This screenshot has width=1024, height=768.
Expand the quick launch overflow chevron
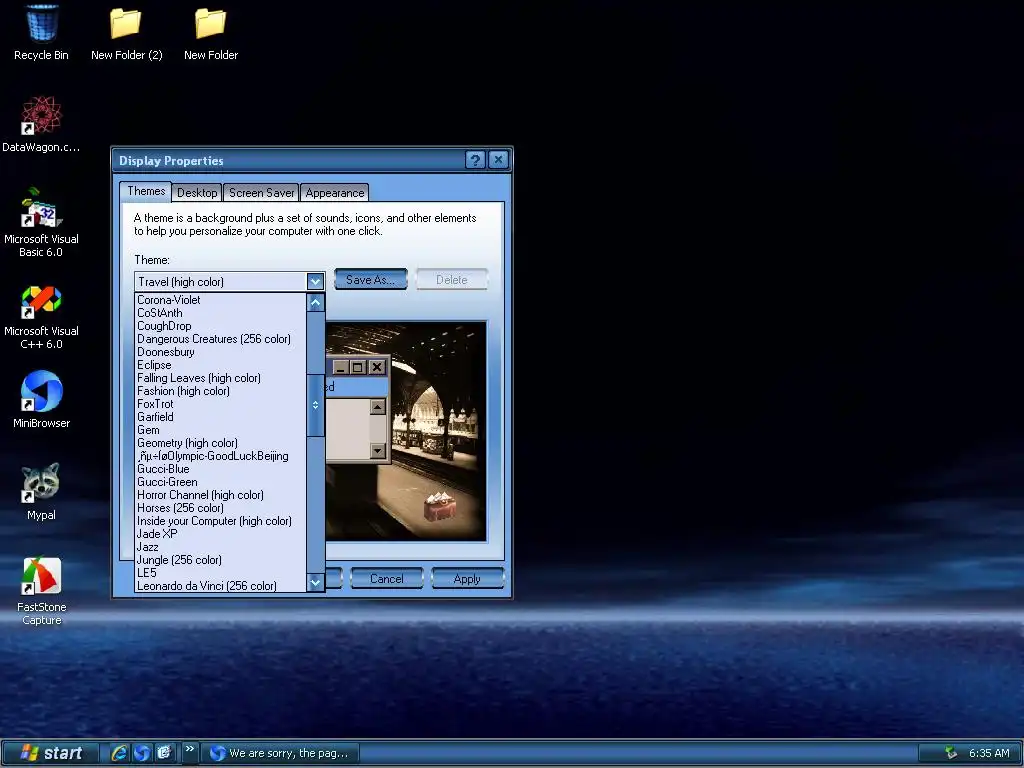click(189, 749)
